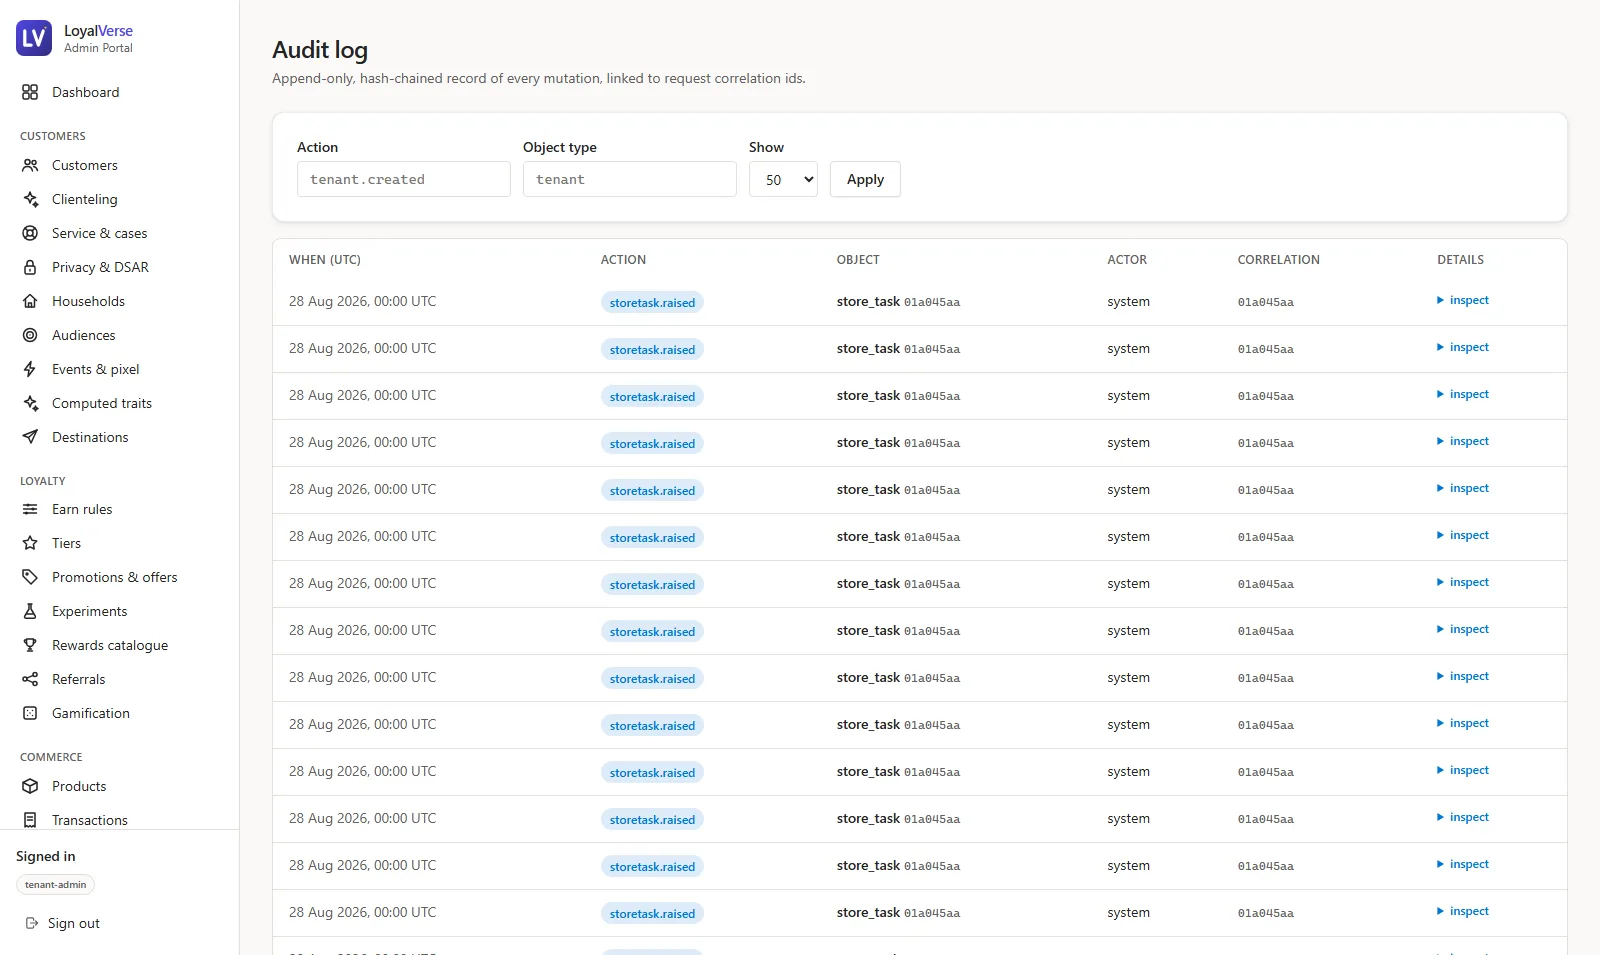This screenshot has width=1600, height=955.
Task: Click the Audit log page heading
Action: pos(320,50)
